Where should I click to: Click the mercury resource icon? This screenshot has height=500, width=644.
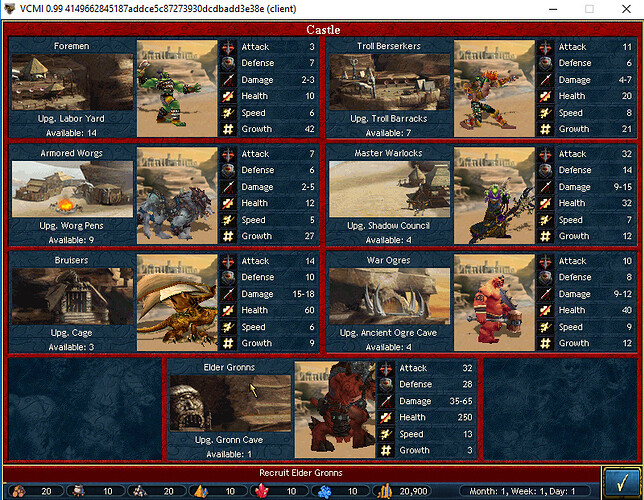pos(78,491)
